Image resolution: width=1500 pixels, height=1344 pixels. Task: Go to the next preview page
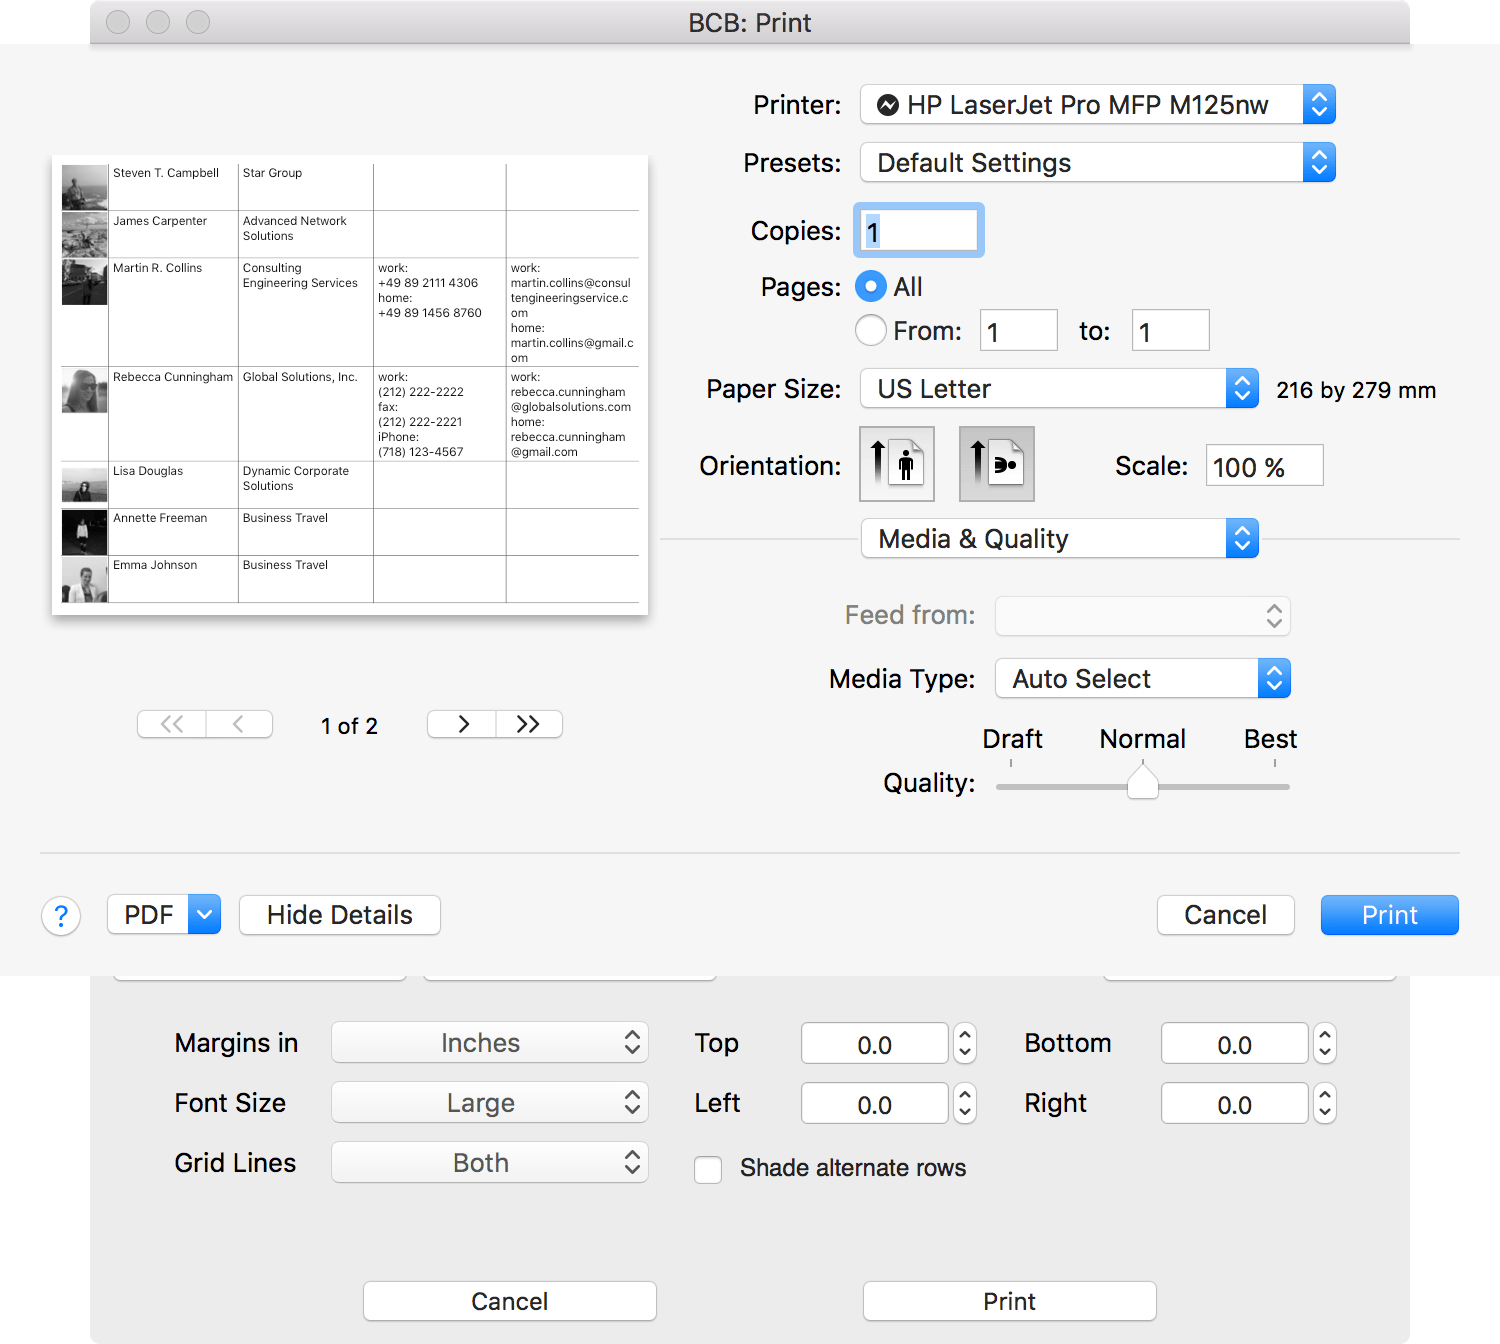461,724
